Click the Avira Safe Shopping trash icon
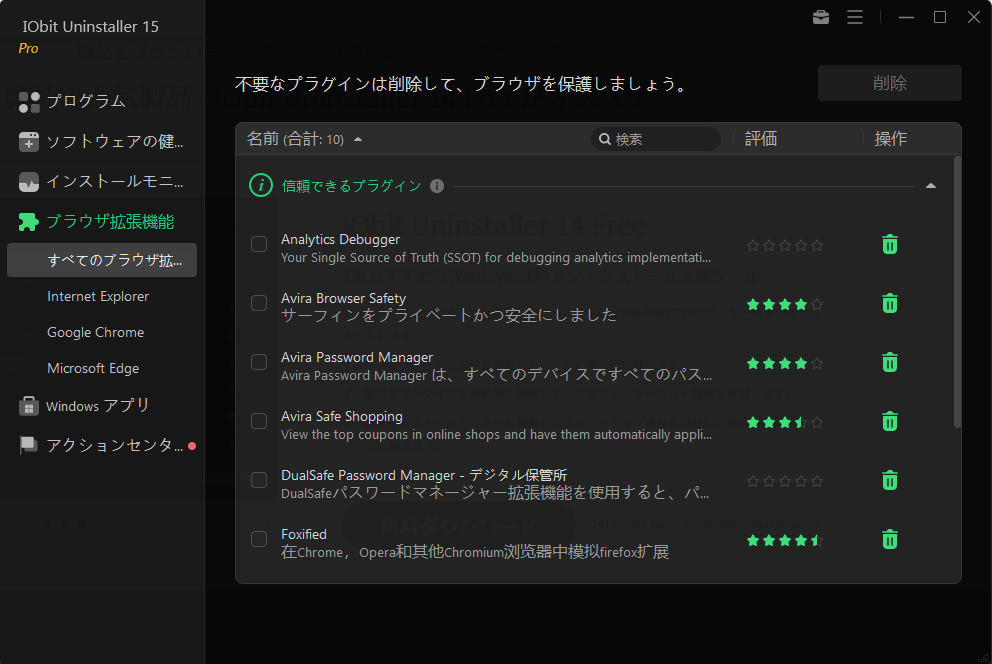This screenshot has width=992, height=664. point(890,421)
